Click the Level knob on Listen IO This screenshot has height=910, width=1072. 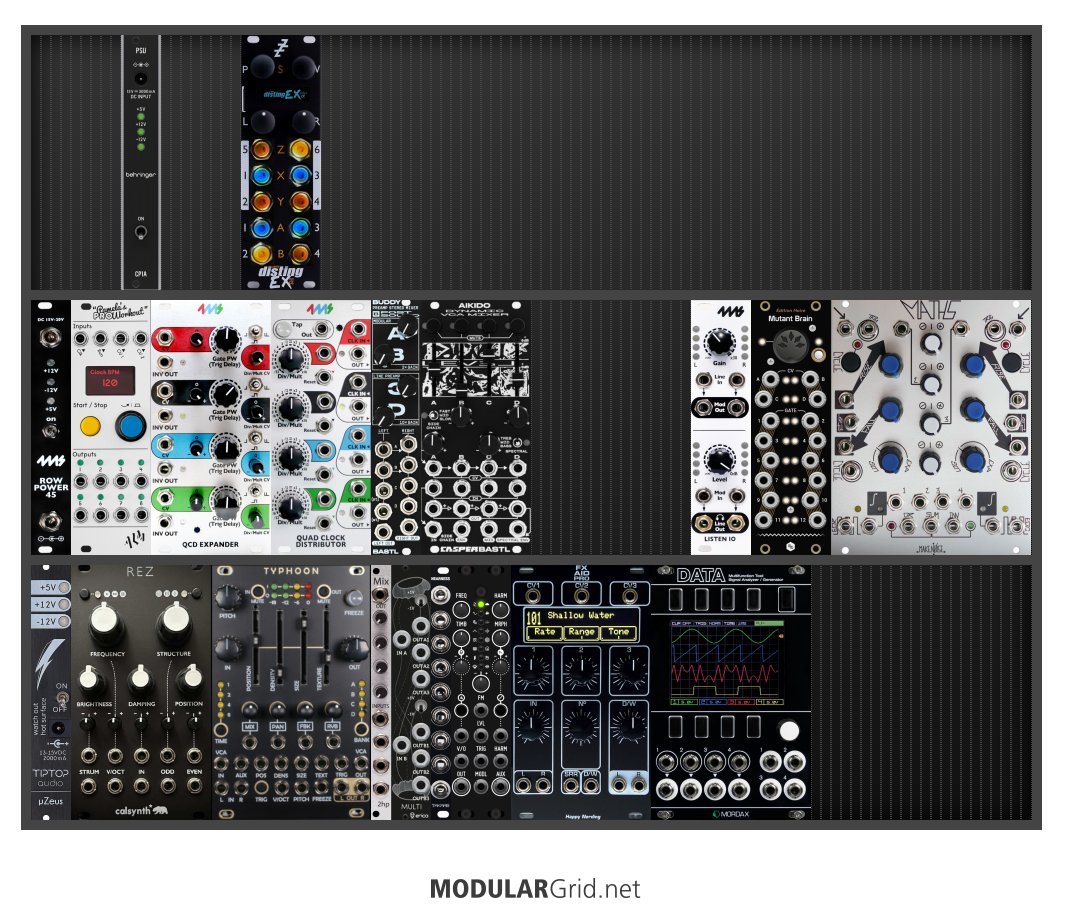click(x=719, y=459)
